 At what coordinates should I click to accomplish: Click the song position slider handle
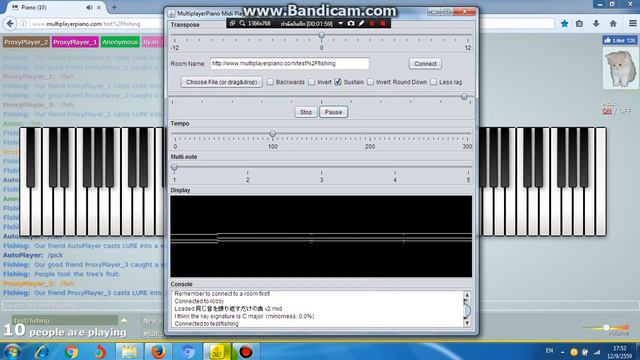(464, 97)
